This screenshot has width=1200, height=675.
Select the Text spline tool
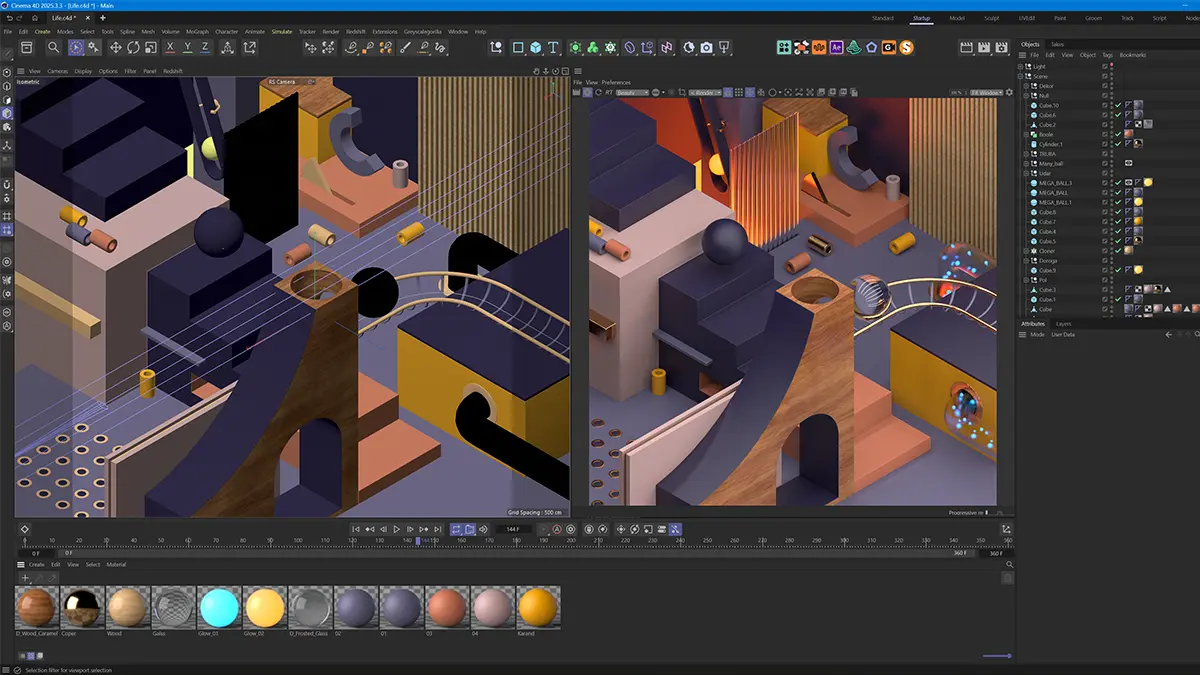pos(553,47)
